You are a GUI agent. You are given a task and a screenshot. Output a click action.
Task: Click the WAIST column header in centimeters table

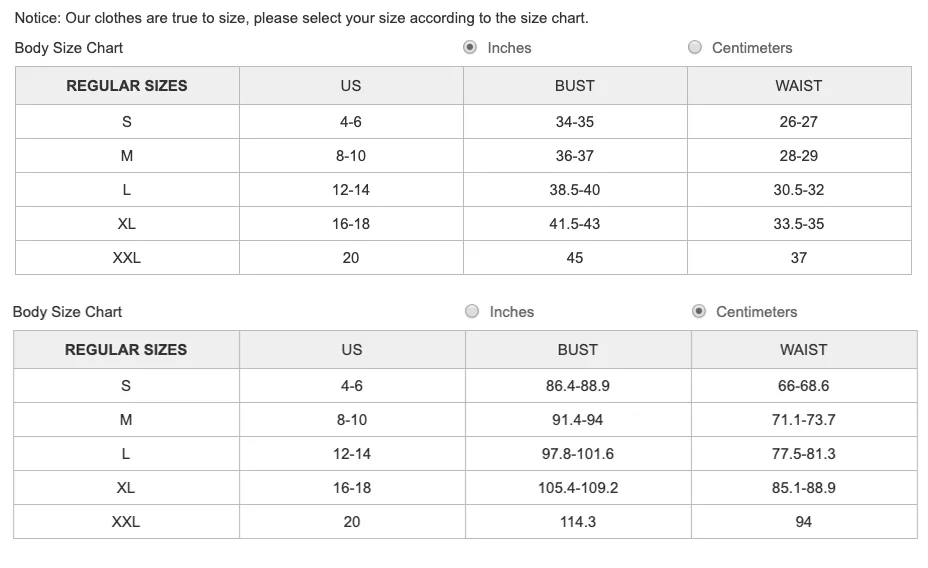tap(804, 350)
